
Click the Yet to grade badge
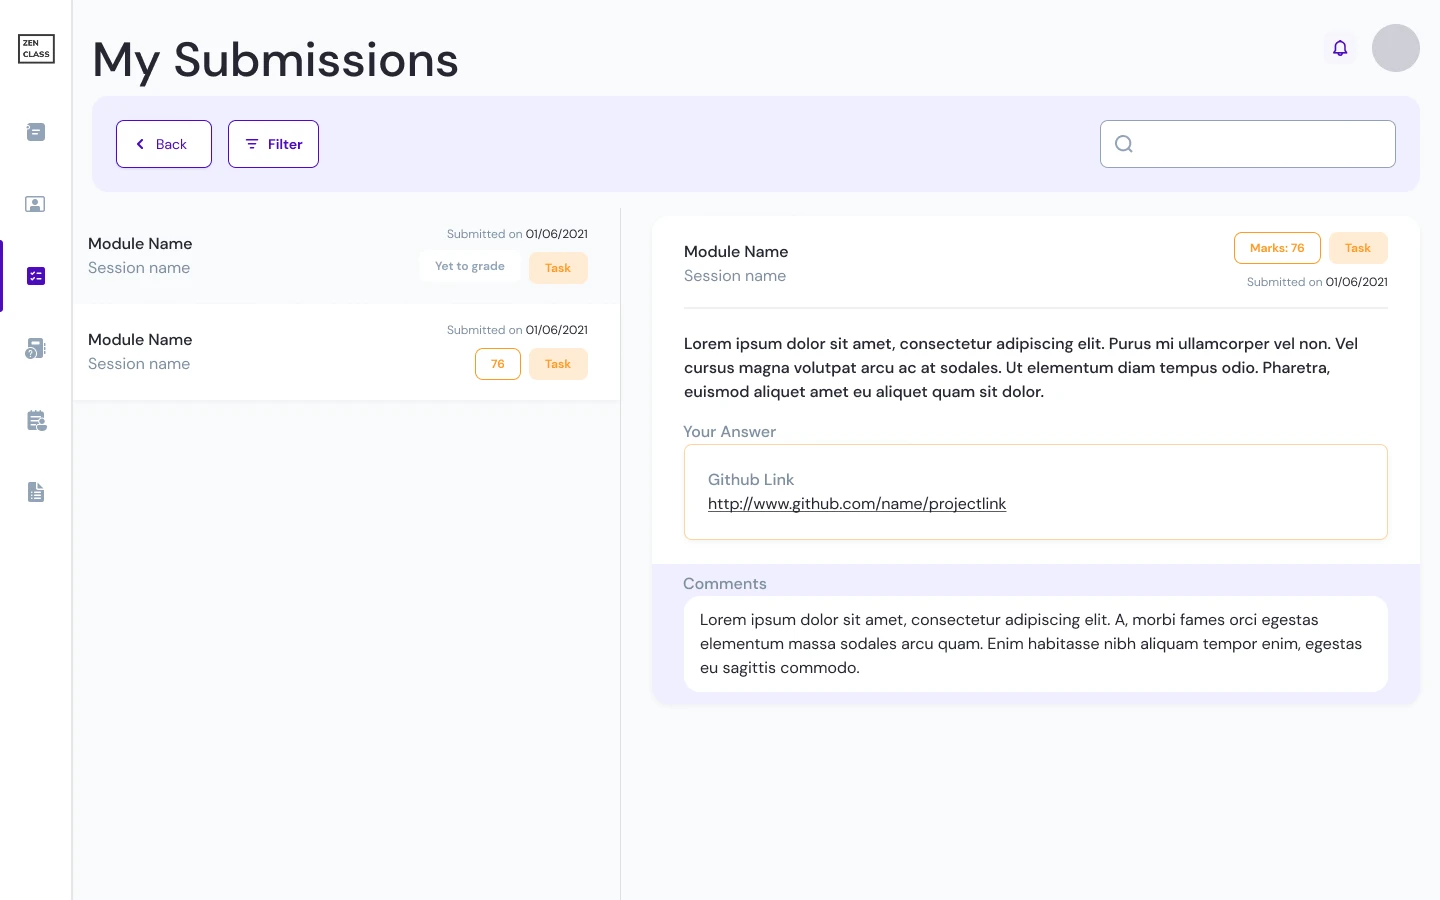[x=470, y=266]
